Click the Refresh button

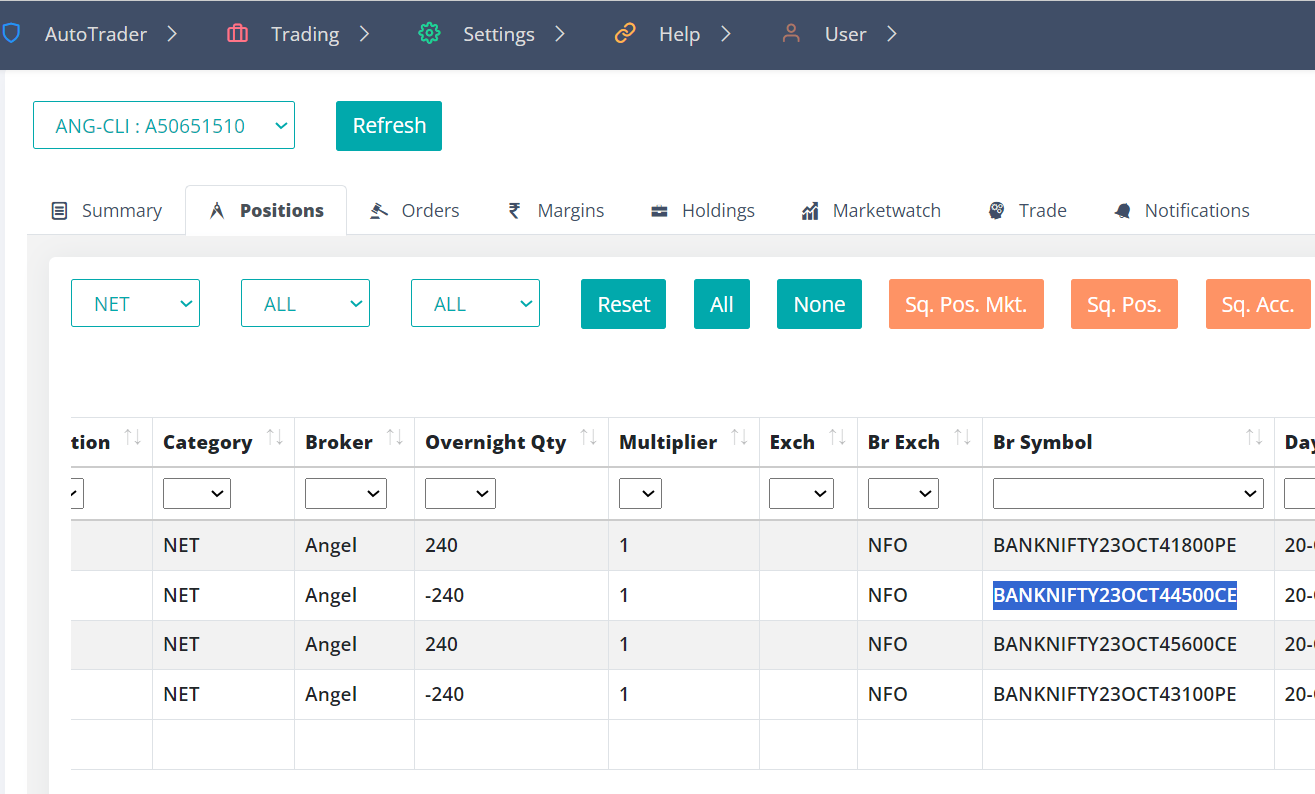click(389, 126)
